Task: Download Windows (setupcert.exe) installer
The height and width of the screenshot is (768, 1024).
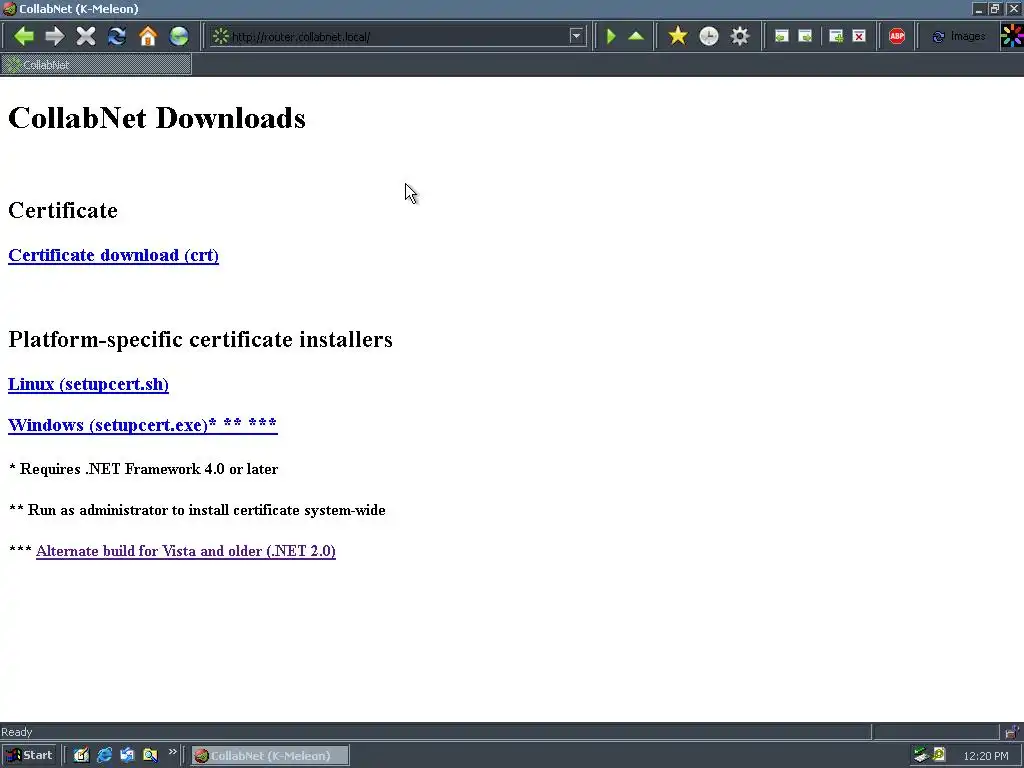Action: pyautogui.click(x=142, y=425)
